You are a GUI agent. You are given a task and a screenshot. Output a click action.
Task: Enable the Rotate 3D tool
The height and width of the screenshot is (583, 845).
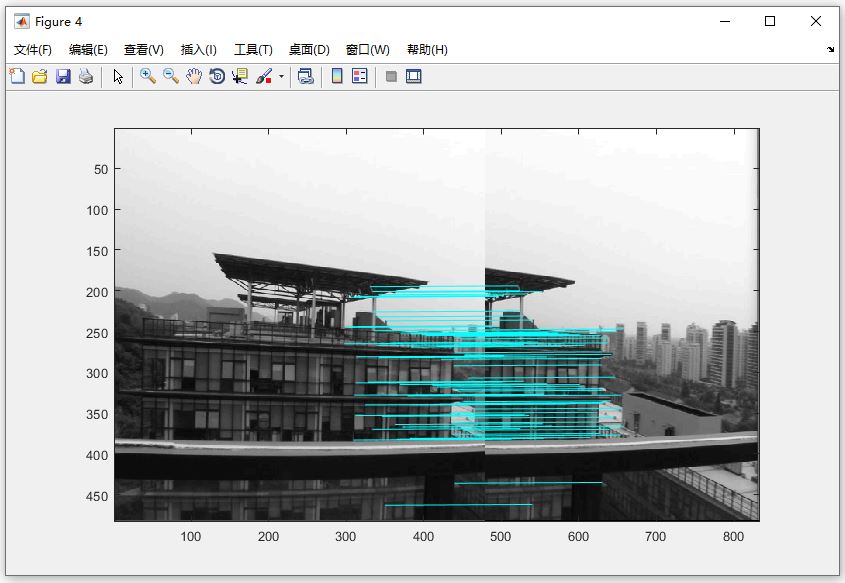tap(217, 77)
